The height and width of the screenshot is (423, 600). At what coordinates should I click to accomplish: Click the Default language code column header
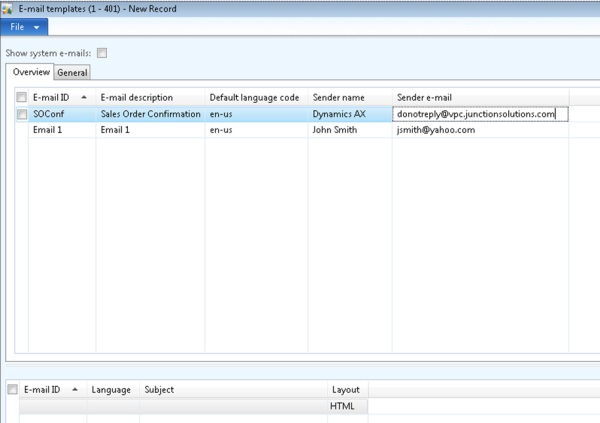click(254, 97)
